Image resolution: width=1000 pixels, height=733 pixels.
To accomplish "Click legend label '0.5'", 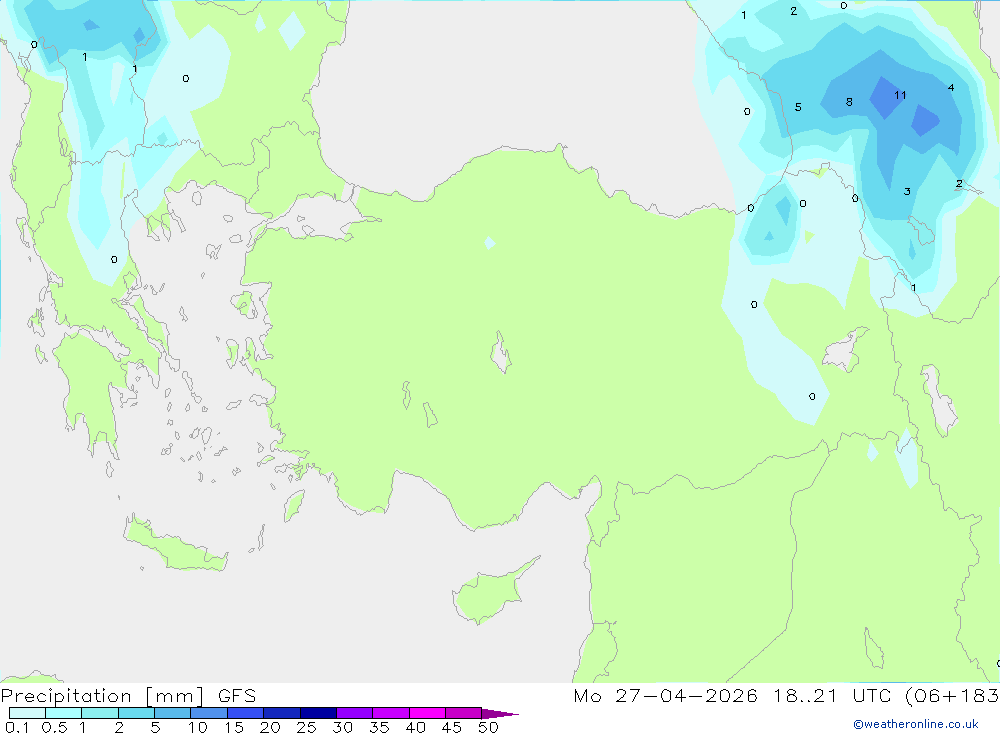I will point(54,727).
